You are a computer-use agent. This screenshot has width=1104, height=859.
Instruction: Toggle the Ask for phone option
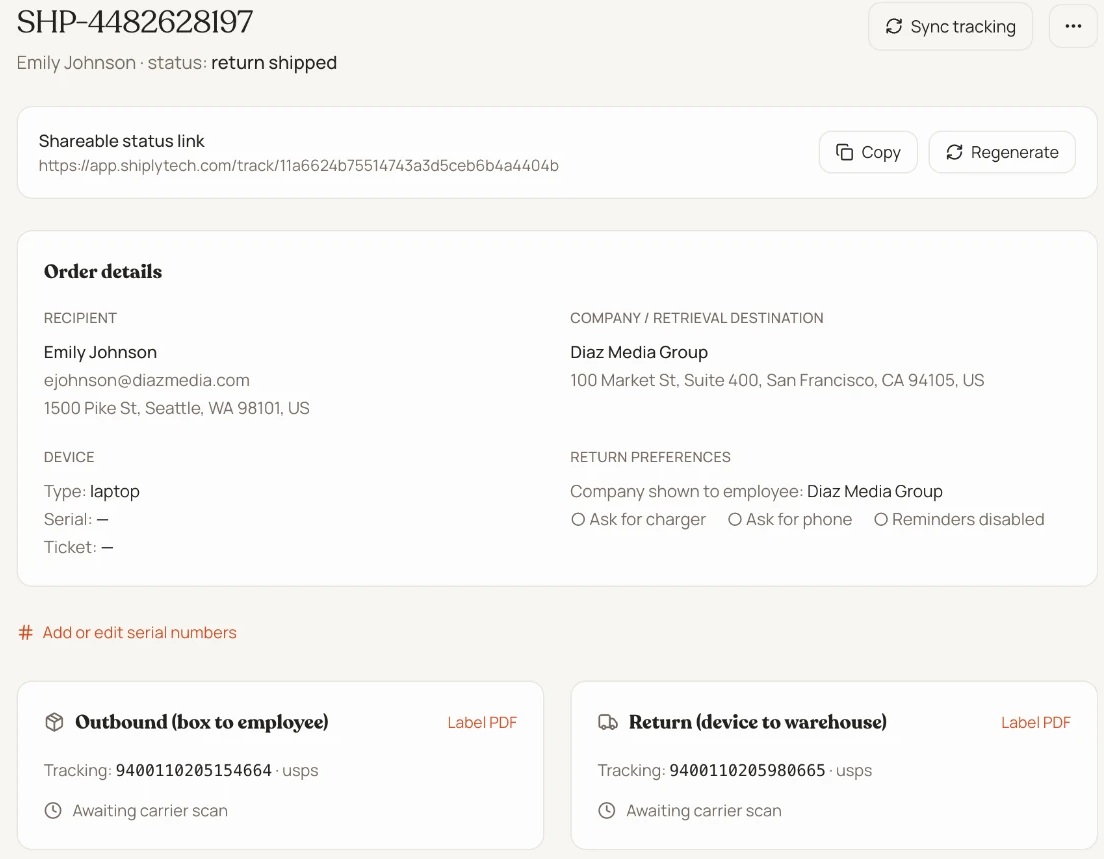(x=790, y=520)
